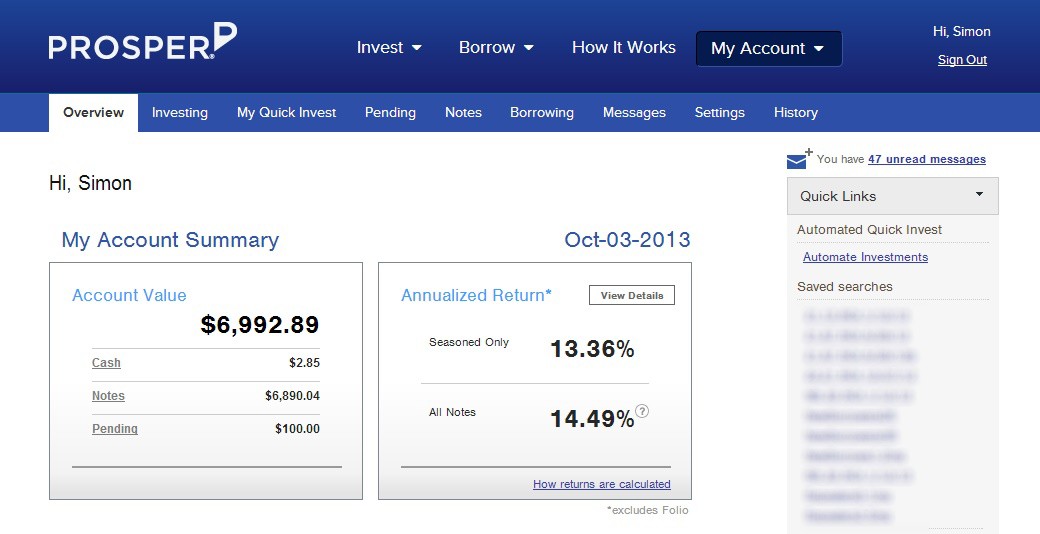Go to How It Works page
The width and height of the screenshot is (1040, 534).
(x=623, y=47)
